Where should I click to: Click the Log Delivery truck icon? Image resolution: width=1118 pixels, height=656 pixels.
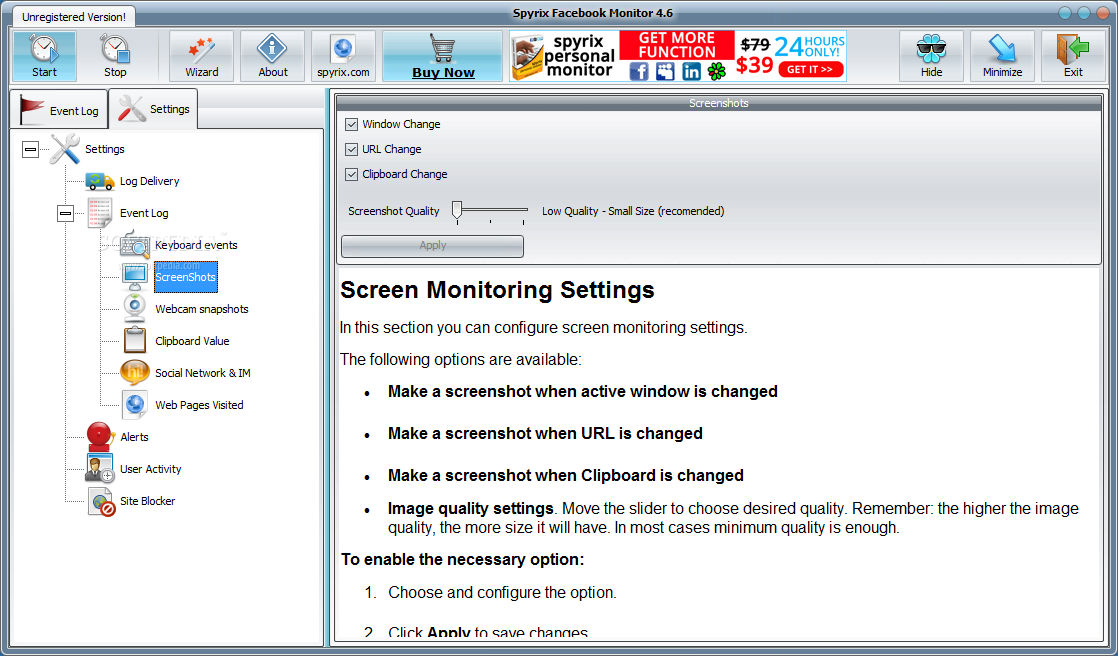point(100,181)
